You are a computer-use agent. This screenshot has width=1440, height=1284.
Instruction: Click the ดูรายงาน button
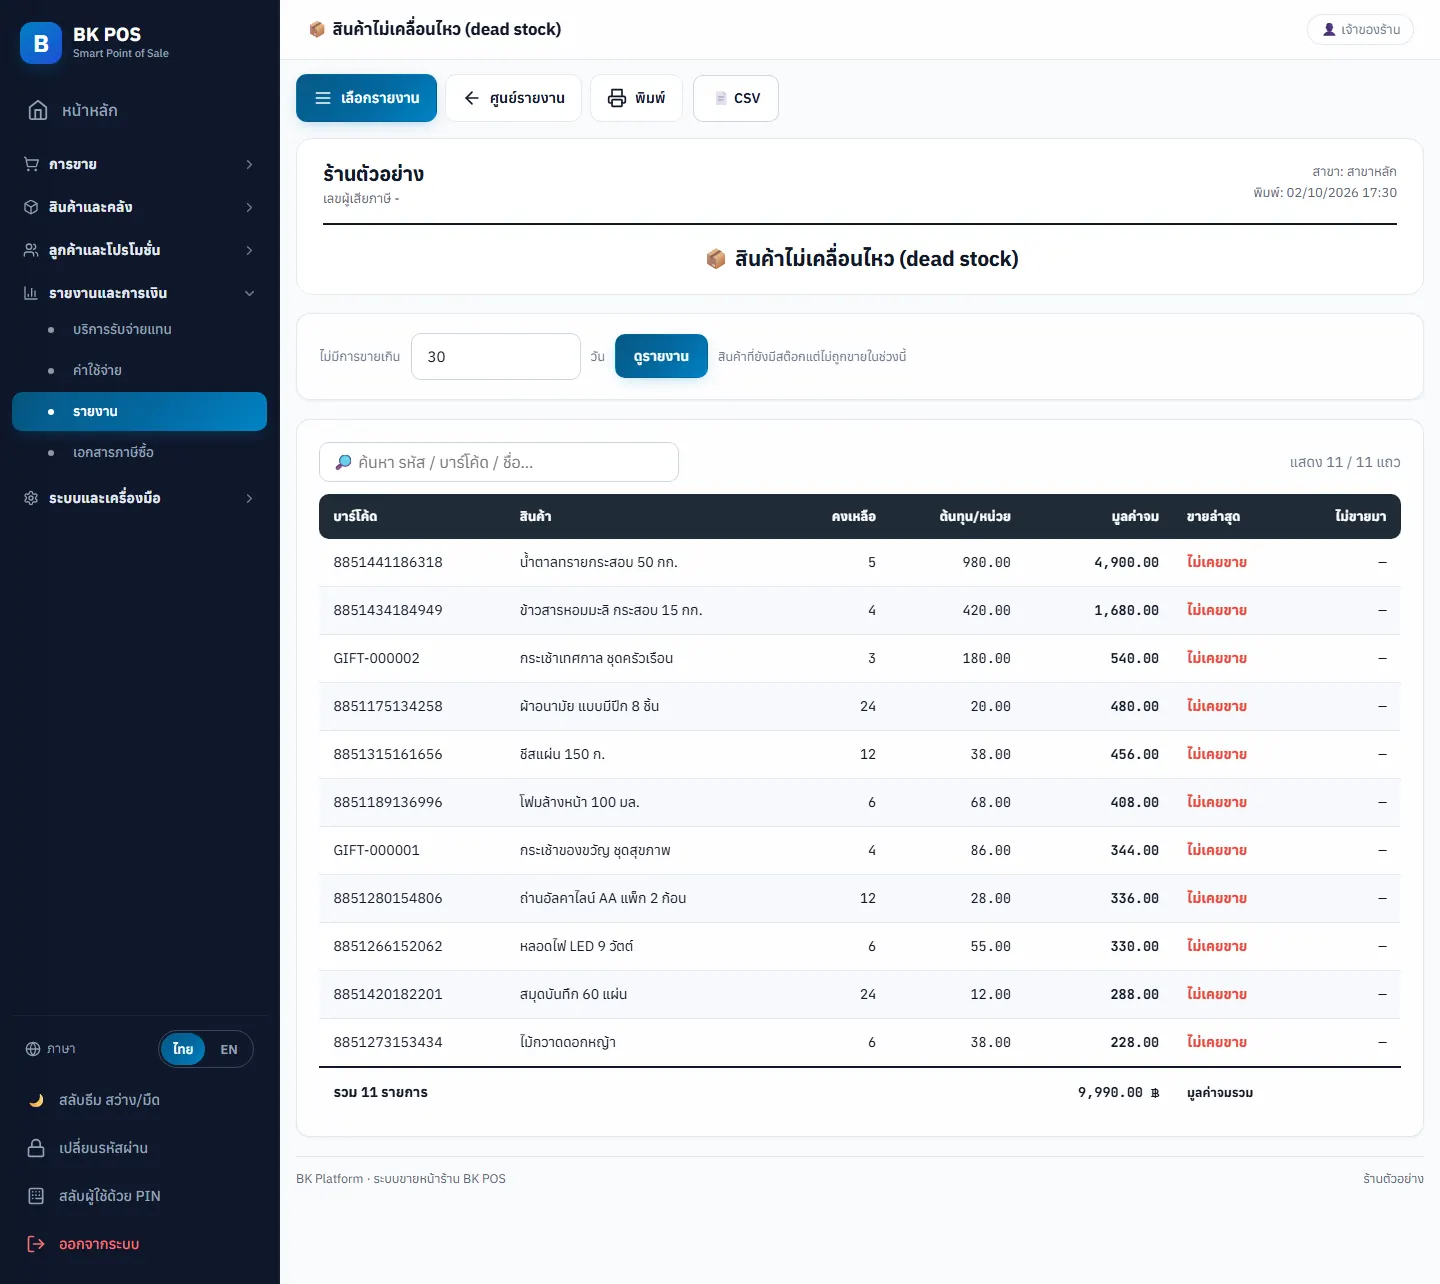tap(661, 356)
